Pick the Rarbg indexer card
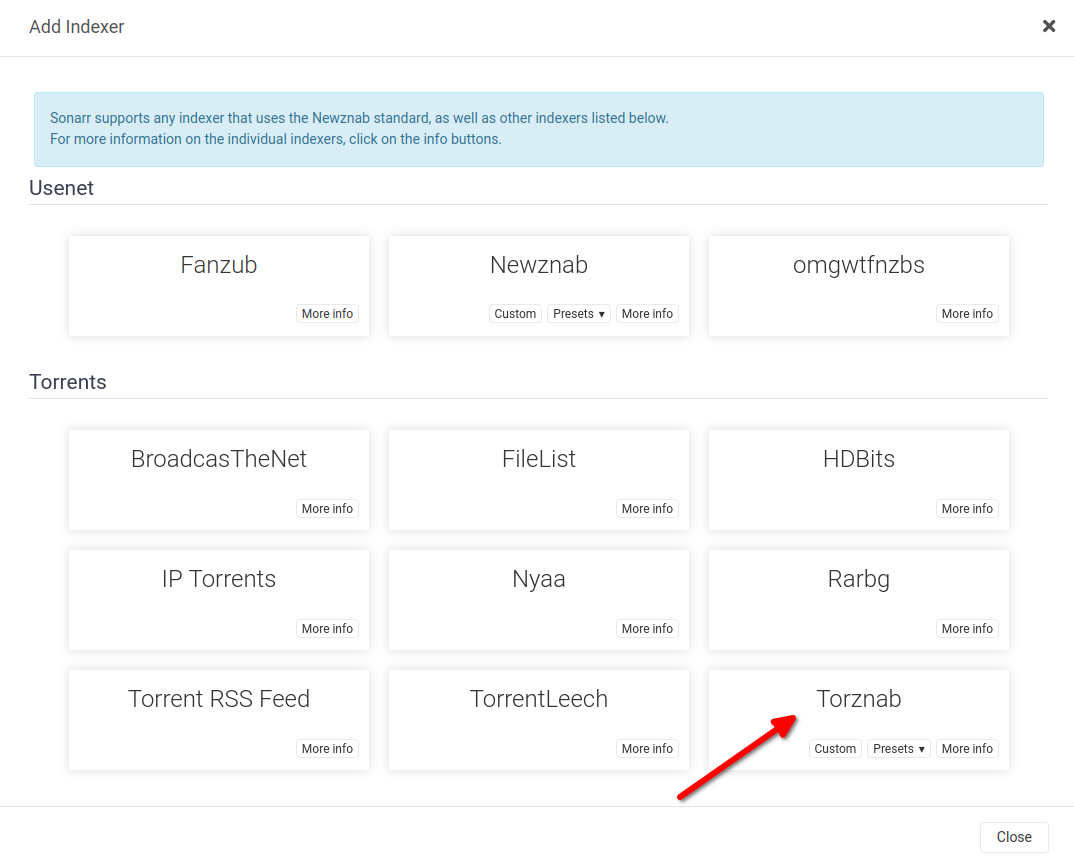Viewport: 1074px width, 861px height. click(x=858, y=599)
